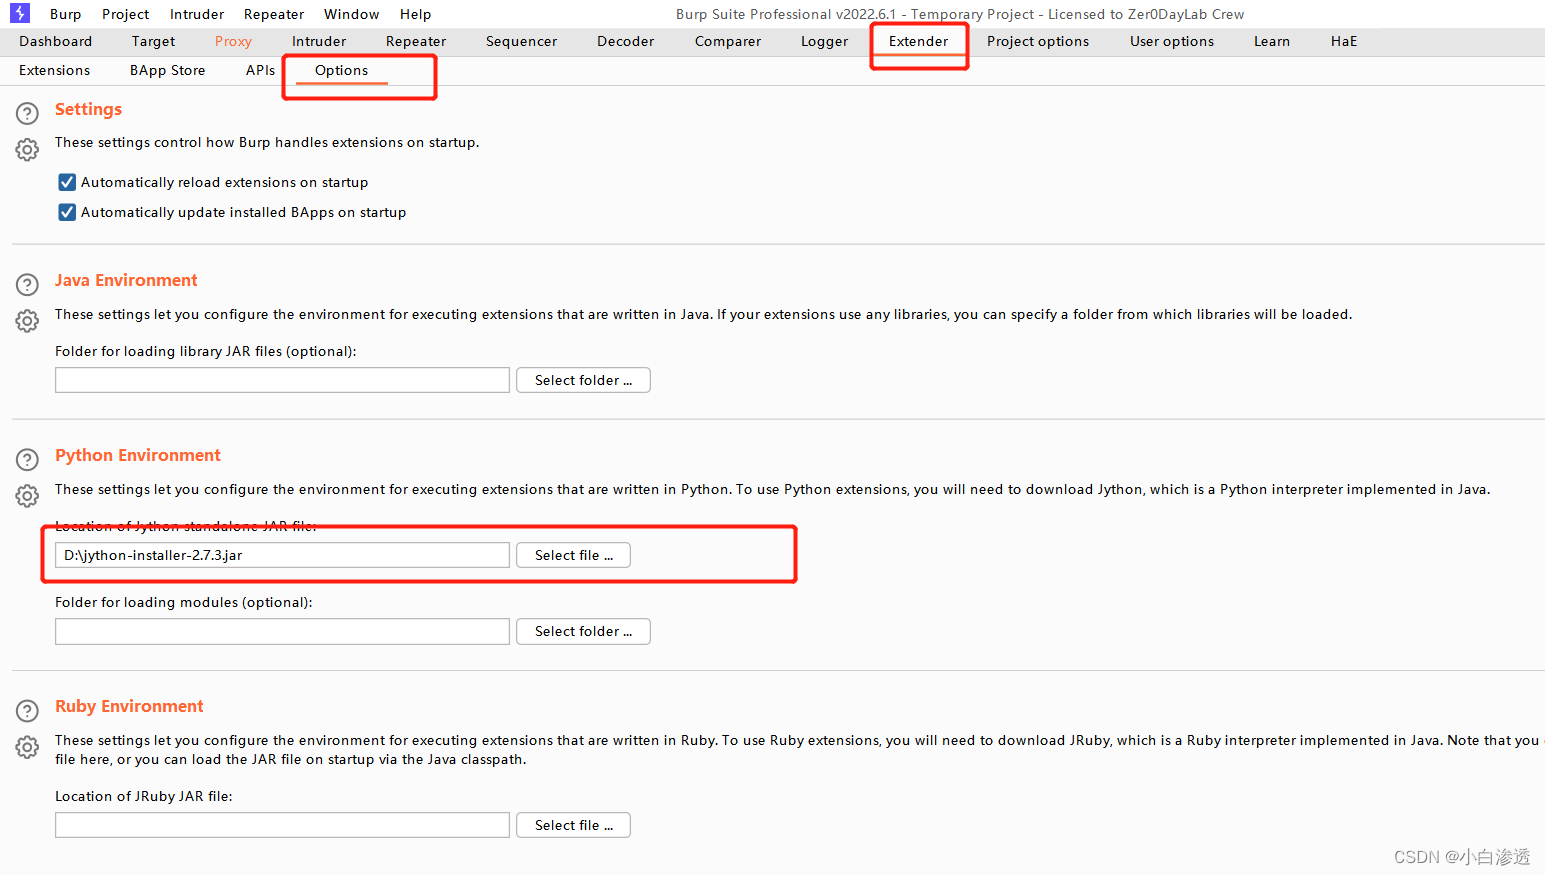This screenshot has width=1545, height=875.
Task: Switch to the Dashboard tab
Action: pos(55,41)
